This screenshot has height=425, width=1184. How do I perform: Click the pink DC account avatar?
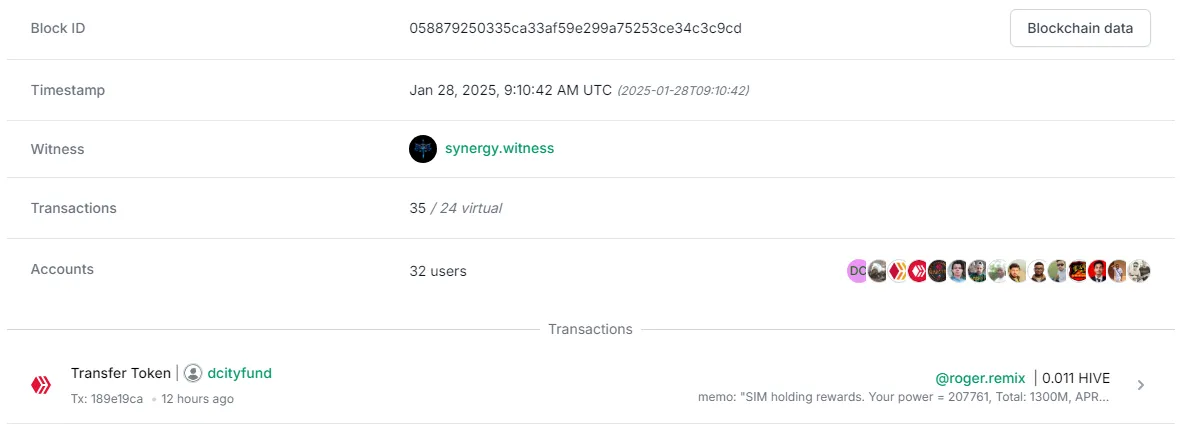pyautogui.click(x=856, y=271)
